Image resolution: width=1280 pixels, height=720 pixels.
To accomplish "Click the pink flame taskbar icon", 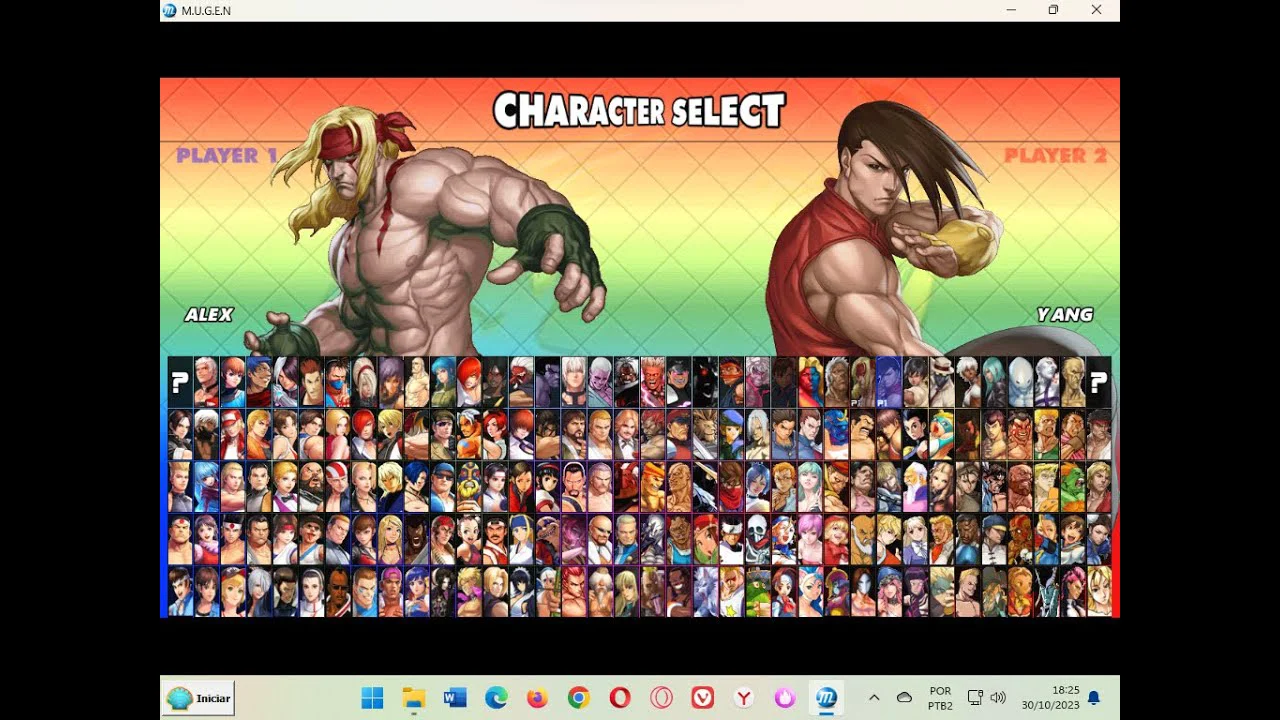I will (785, 698).
